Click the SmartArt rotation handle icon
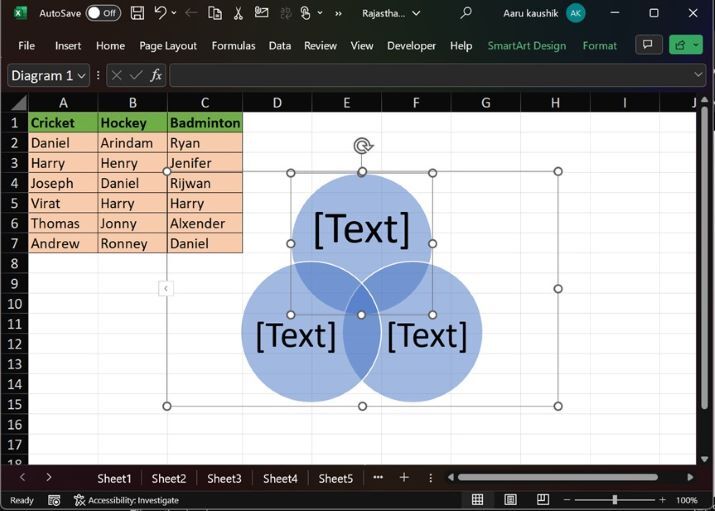This screenshot has height=511, width=715. coord(363,146)
